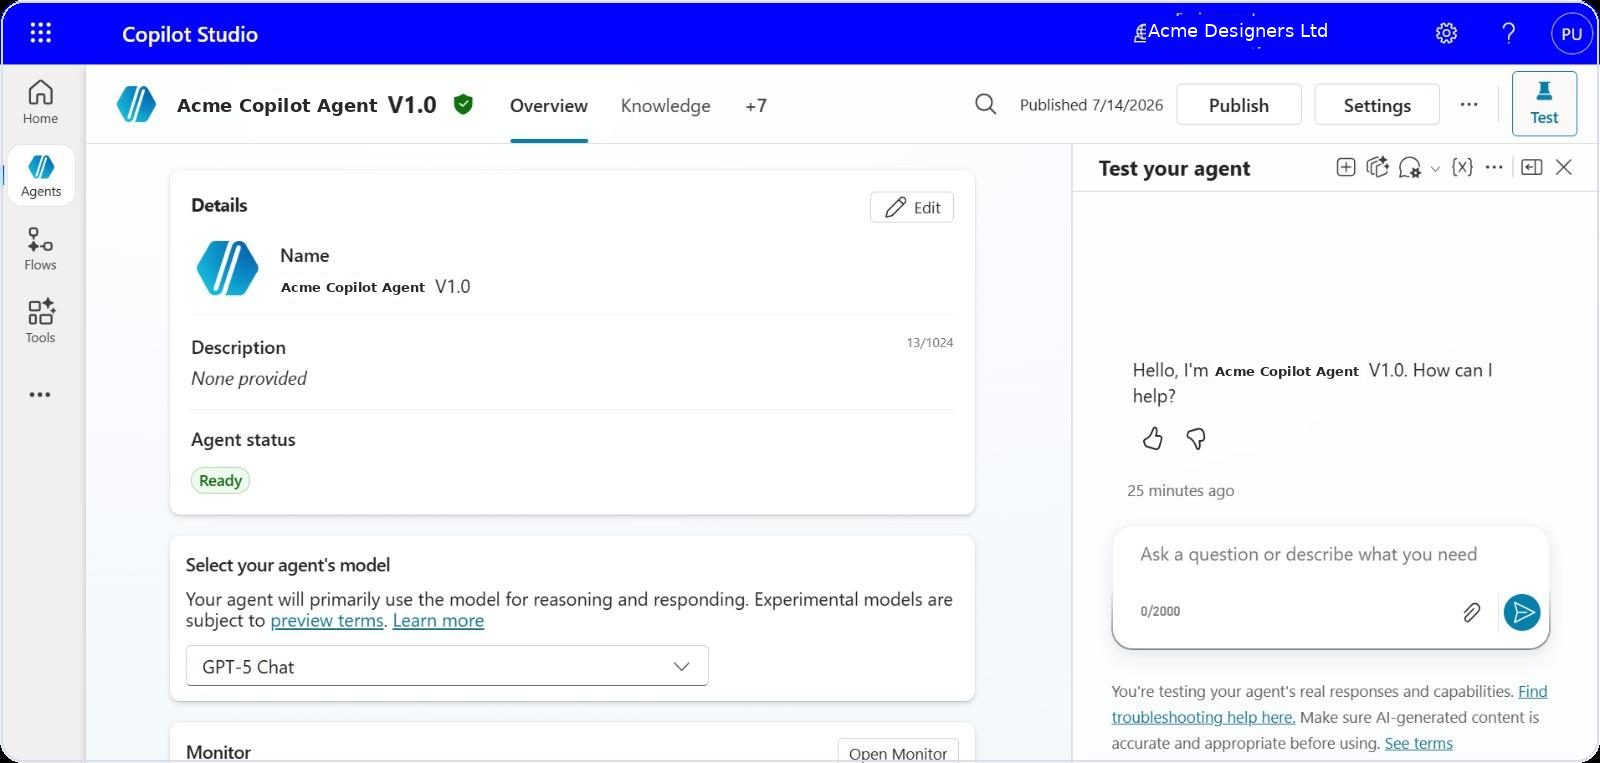Click the agent logo in Details card
The image size is (1600, 763).
point(227,268)
